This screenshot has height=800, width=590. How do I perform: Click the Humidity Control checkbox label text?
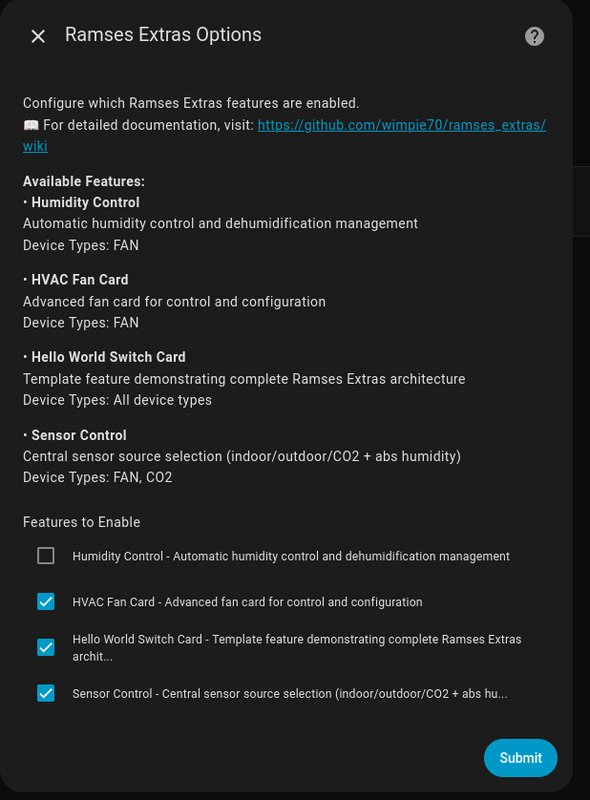point(290,556)
